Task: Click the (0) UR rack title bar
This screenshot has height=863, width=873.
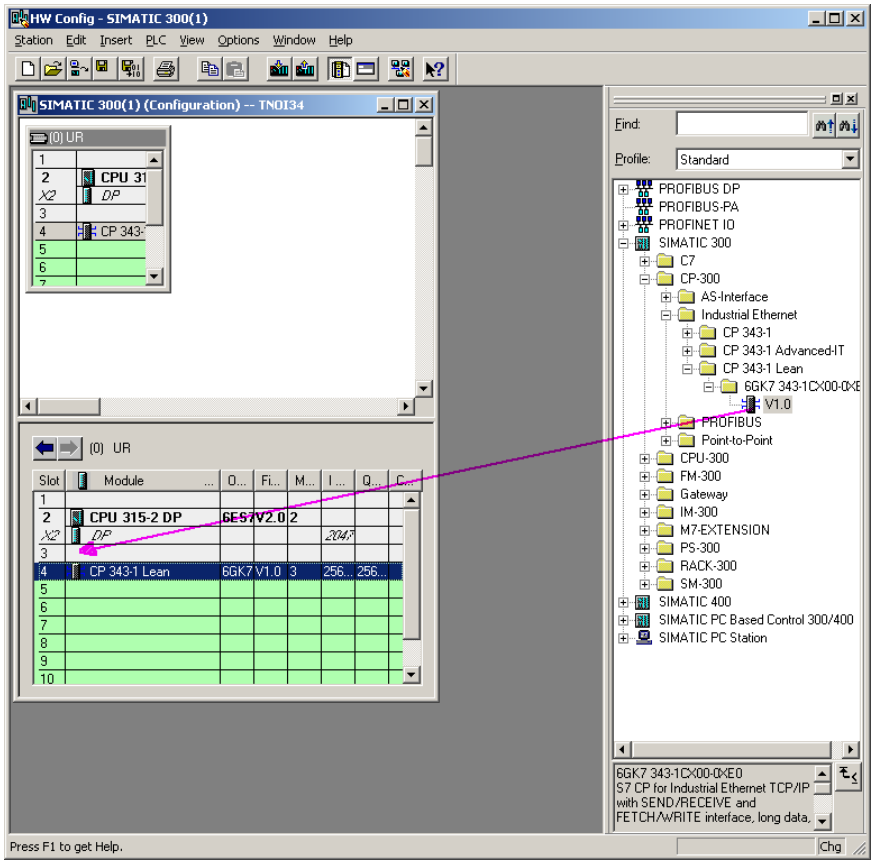Action: click(x=97, y=137)
